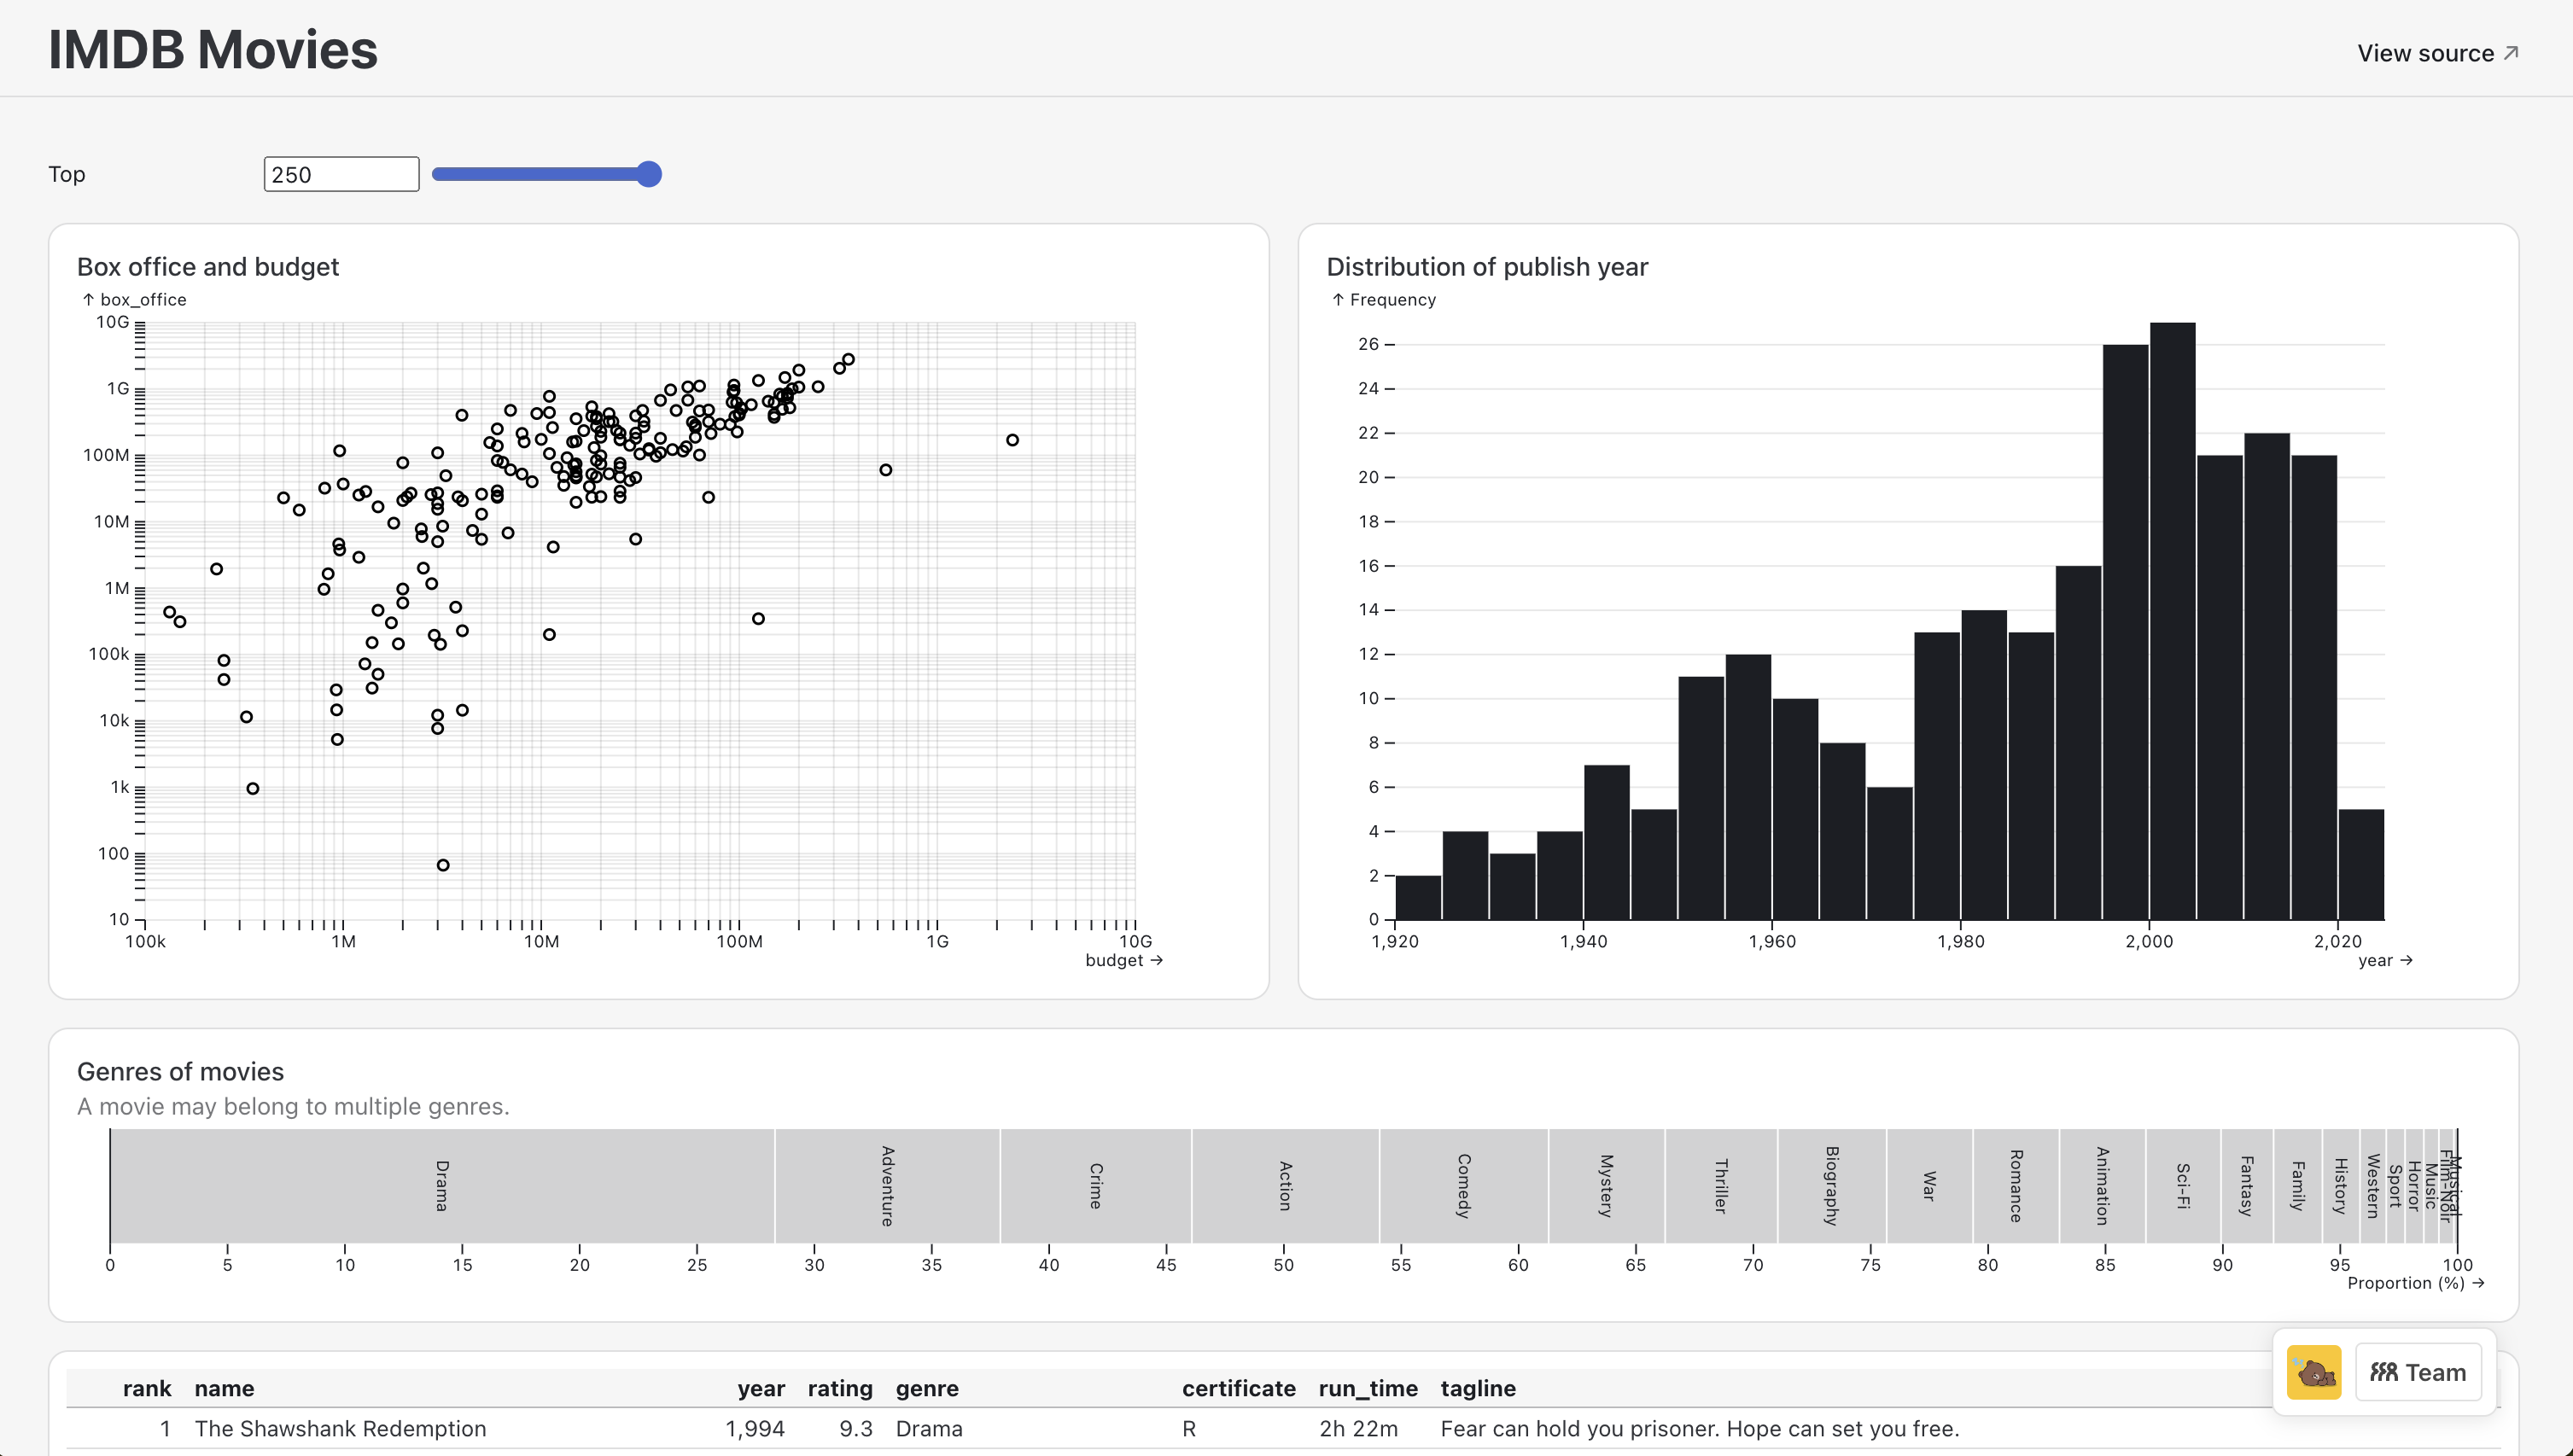Click the Drama segment in the genres bar

440,1185
